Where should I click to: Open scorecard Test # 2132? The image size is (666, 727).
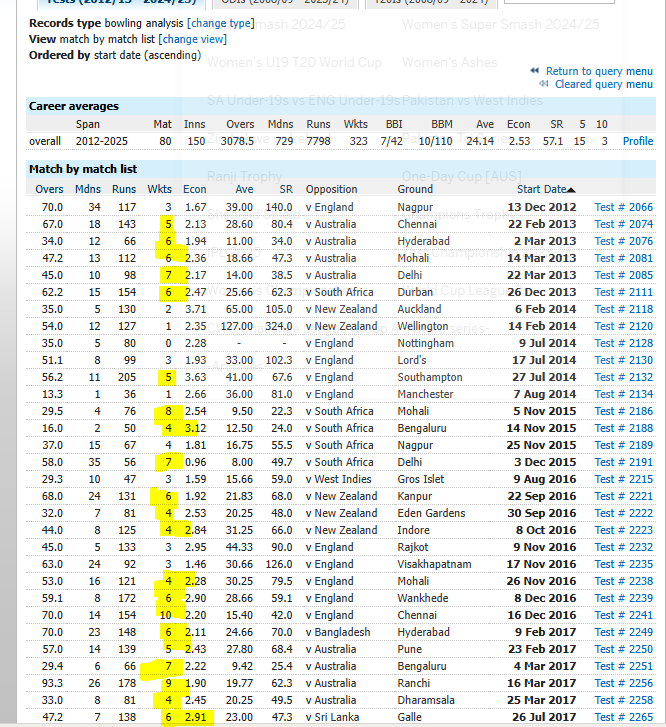pos(623,377)
